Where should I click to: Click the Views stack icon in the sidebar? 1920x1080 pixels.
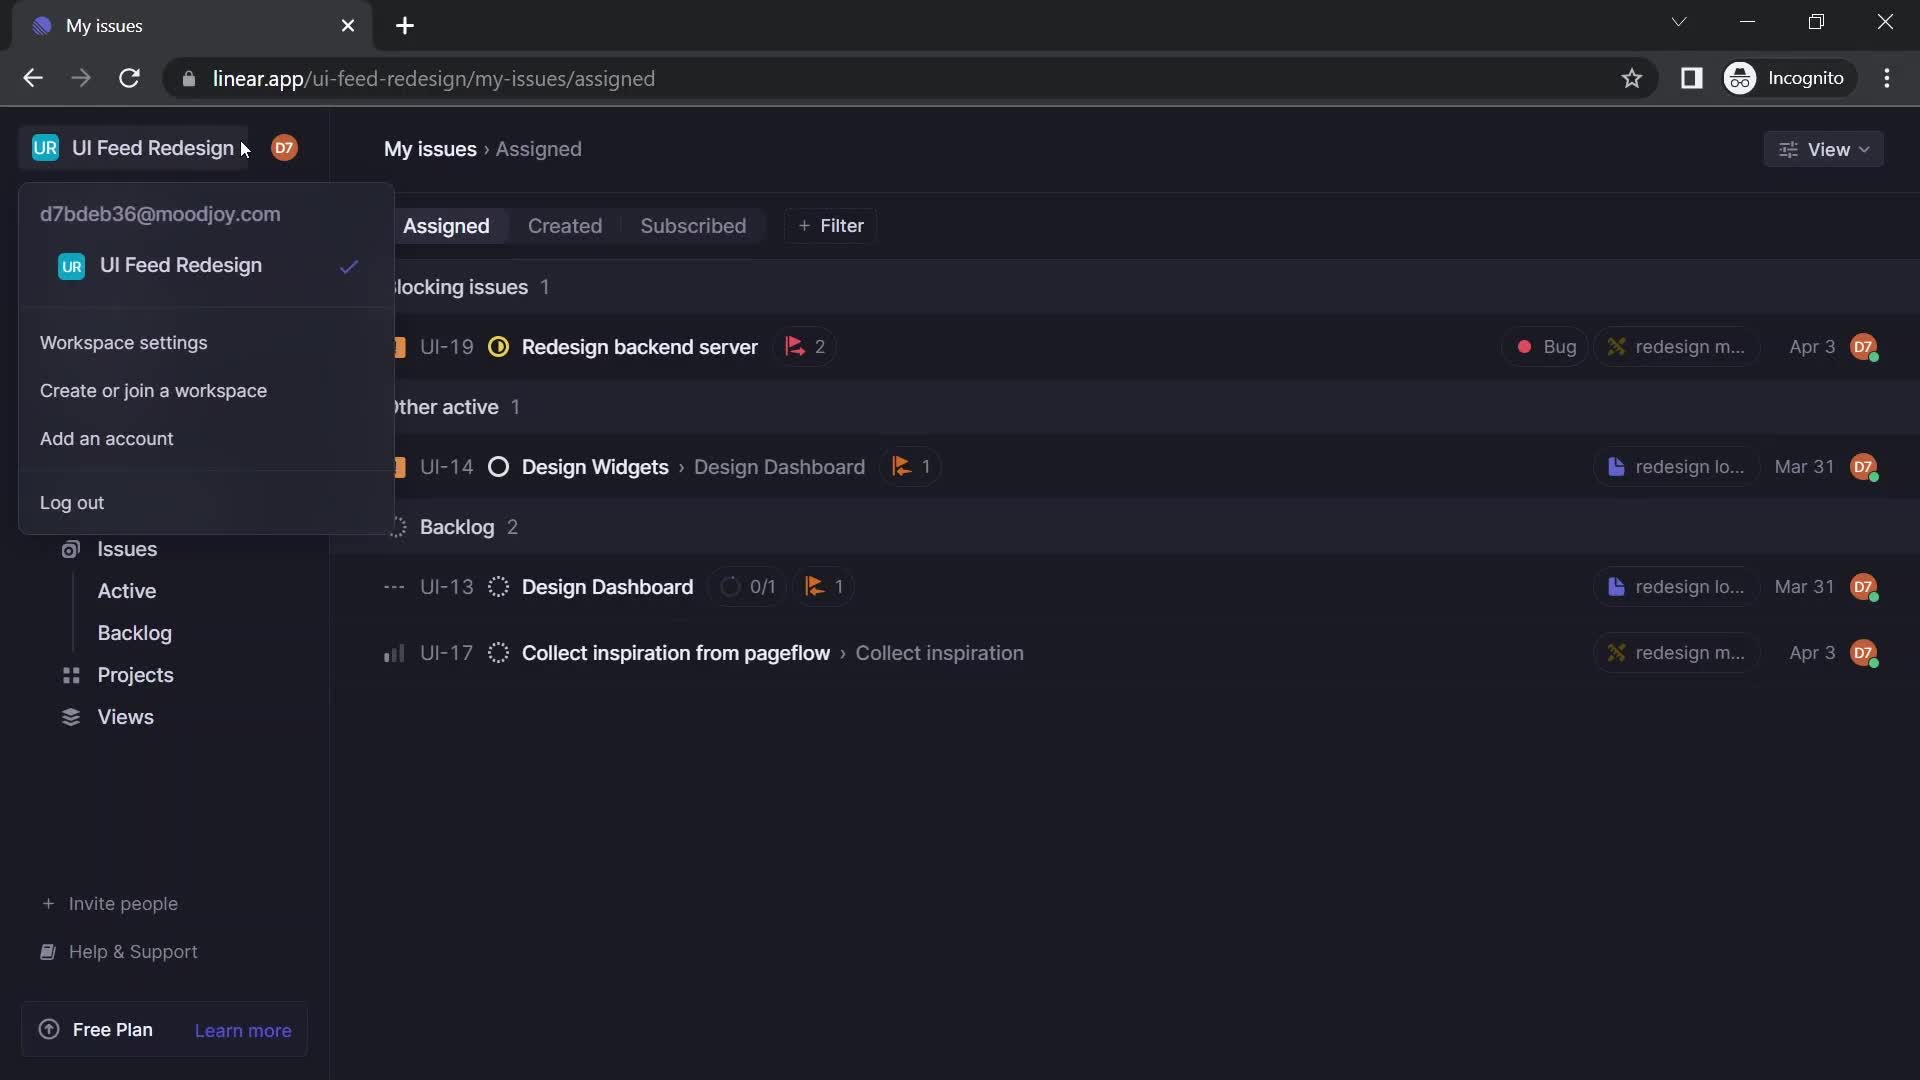click(70, 717)
